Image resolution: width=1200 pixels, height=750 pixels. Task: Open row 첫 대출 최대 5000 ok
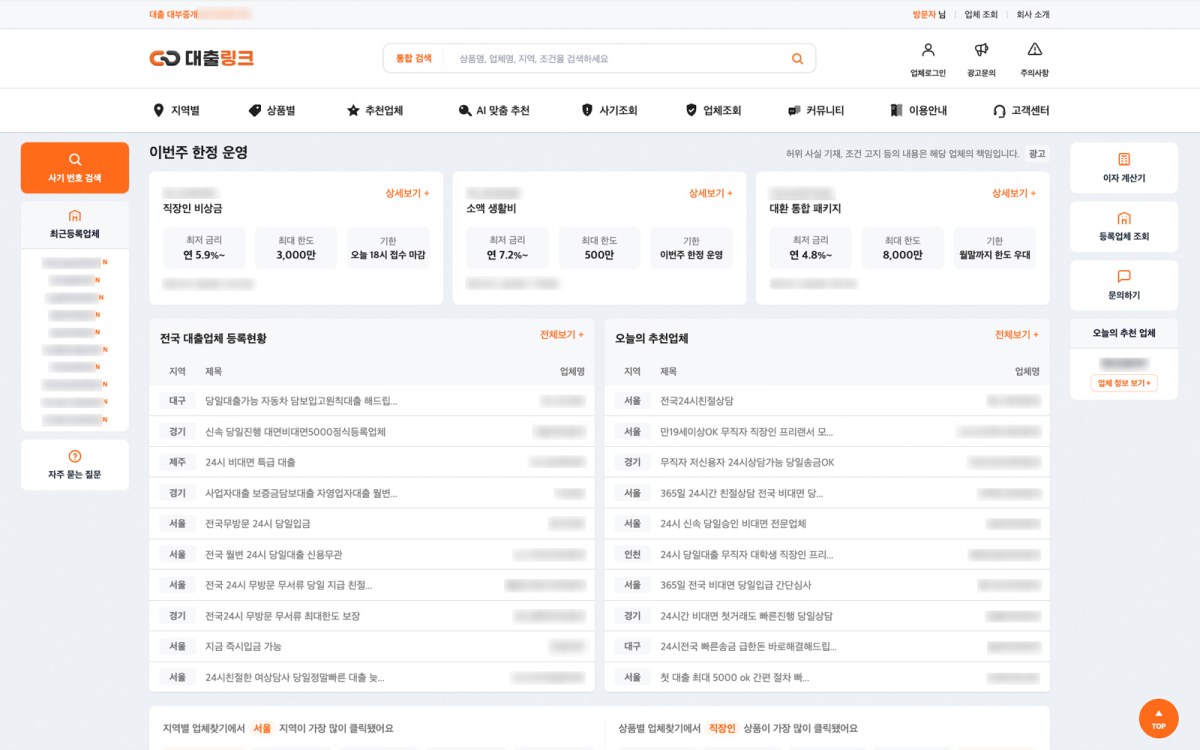(x=827, y=677)
